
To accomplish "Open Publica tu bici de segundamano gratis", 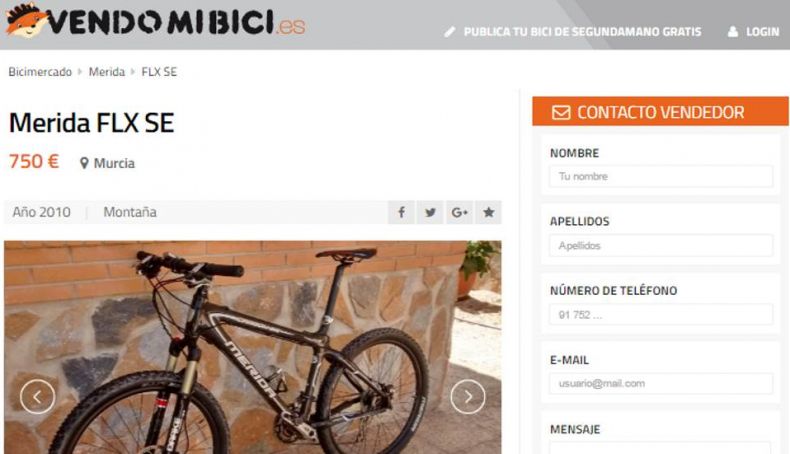I will pyautogui.click(x=582, y=32).
